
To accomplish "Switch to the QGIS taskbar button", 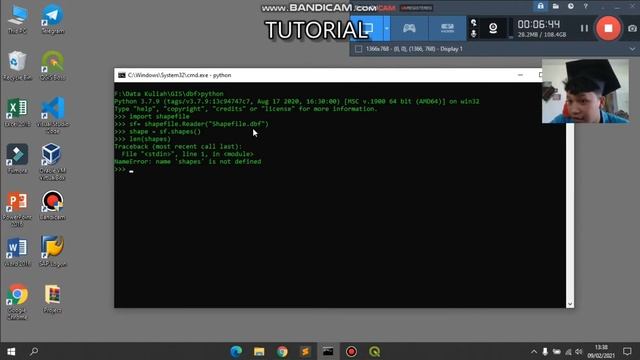I will coord(375,351).
